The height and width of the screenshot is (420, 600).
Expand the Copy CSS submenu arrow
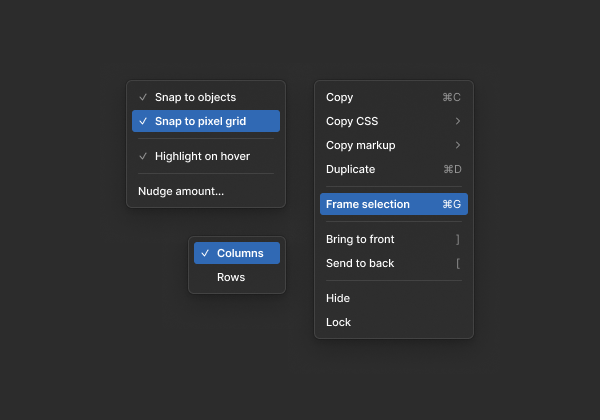pyautogui.click(x=457, y=121)
